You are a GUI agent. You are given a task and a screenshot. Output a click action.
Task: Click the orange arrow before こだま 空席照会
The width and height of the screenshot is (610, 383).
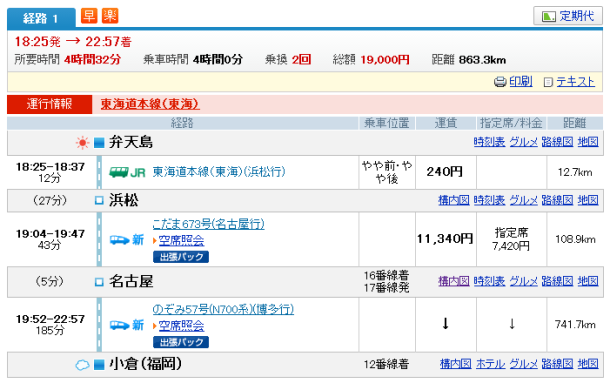point(155,241)
